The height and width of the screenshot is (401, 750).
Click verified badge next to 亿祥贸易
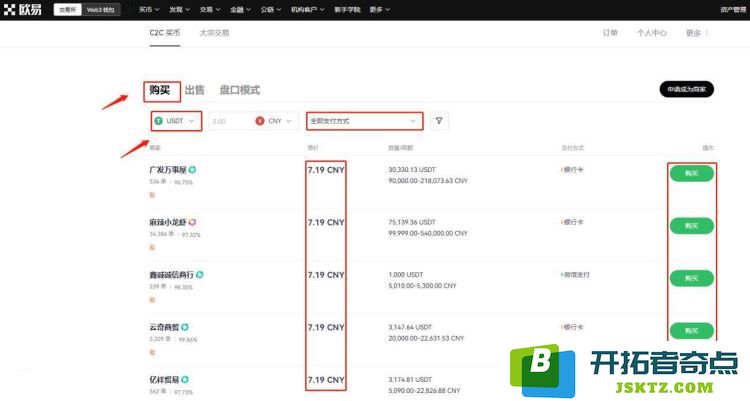185,379
